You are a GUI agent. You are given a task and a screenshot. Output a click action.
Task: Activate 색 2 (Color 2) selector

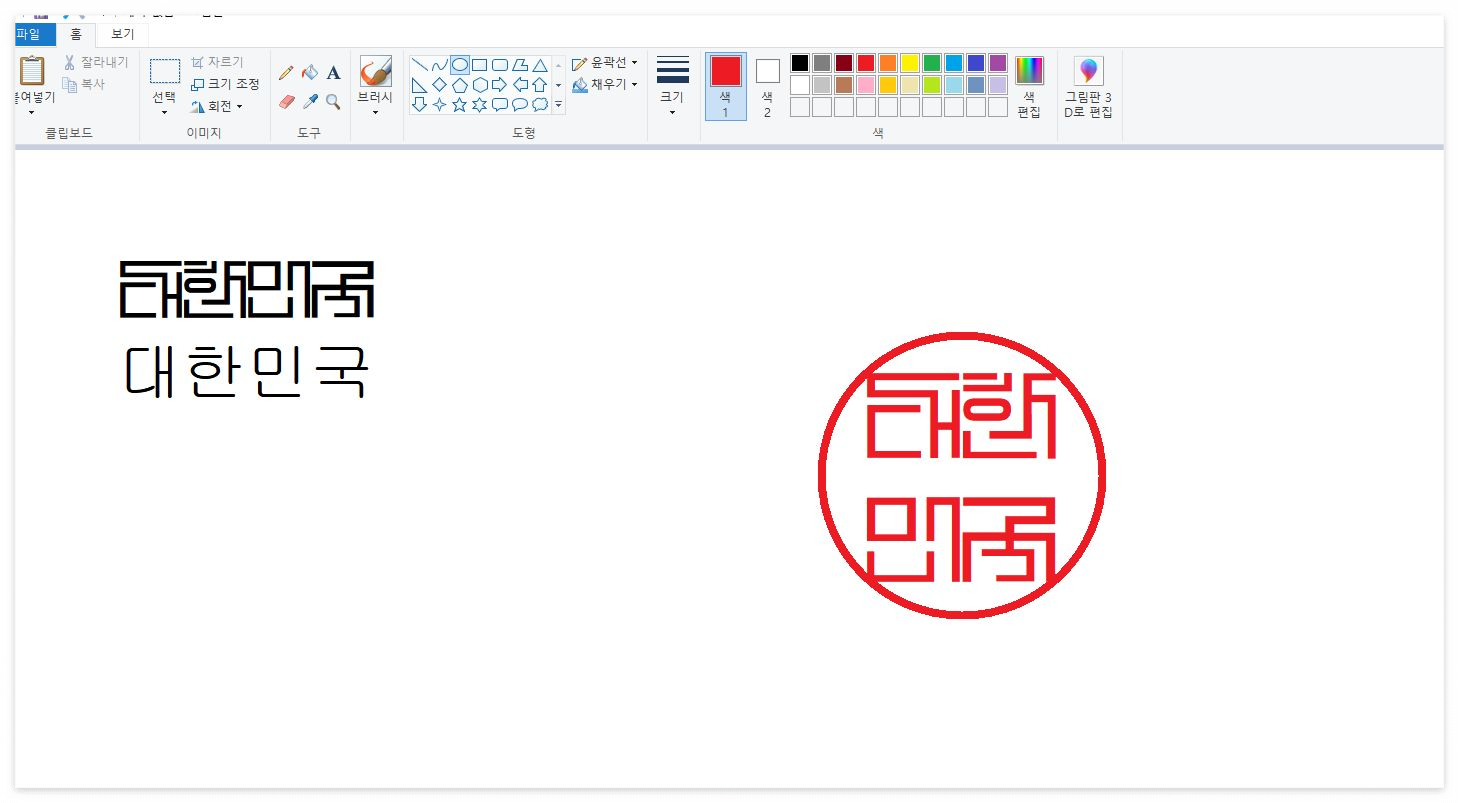[x=767, y=87]
